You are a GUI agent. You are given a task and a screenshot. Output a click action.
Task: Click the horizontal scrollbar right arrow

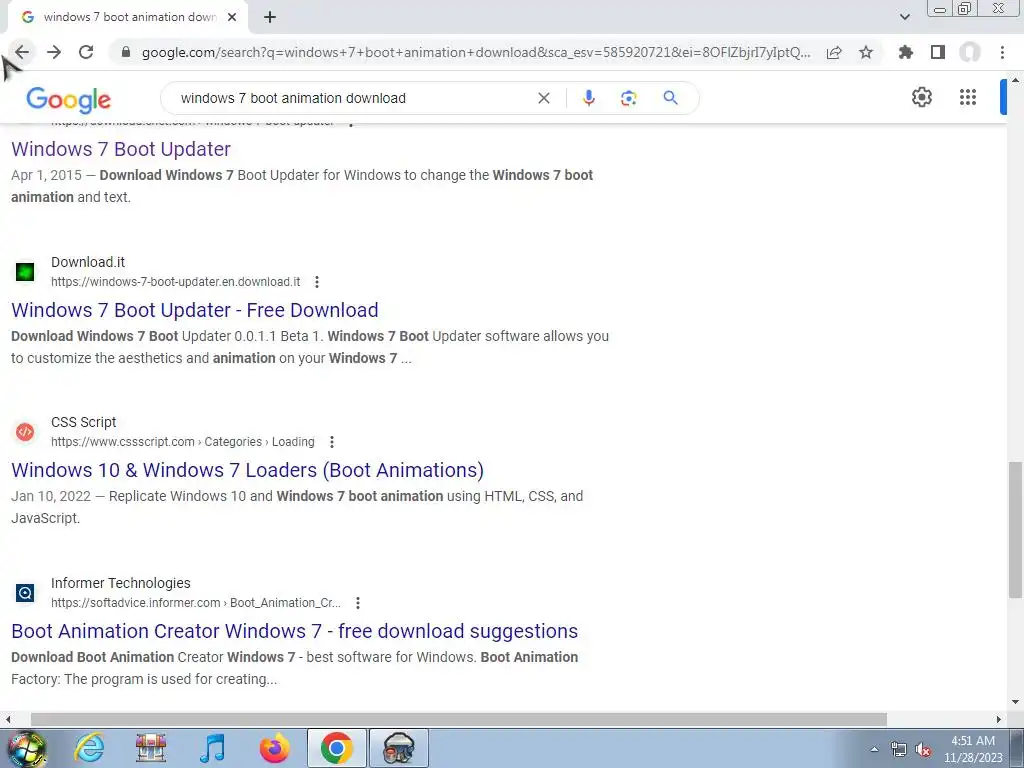click(x=999, y=720)
